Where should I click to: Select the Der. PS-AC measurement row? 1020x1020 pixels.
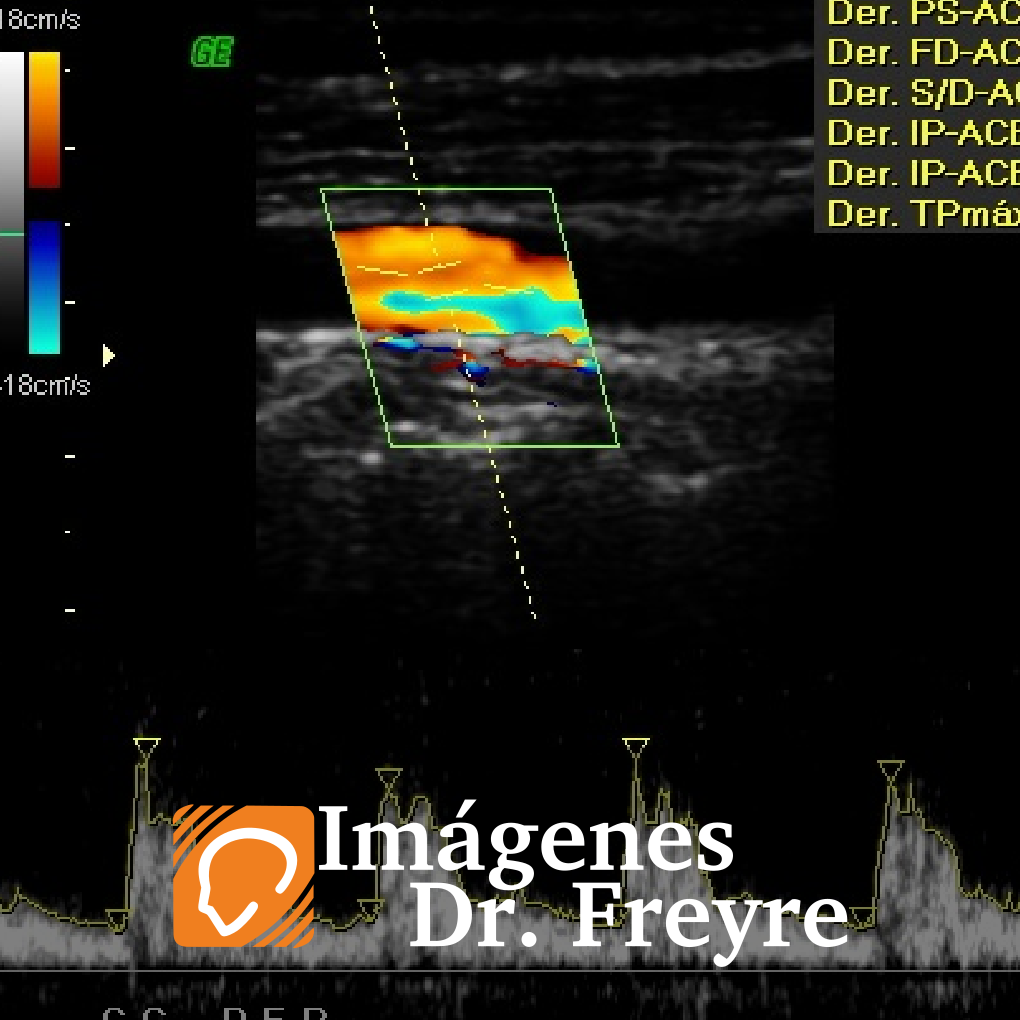(x=921, y=13)
